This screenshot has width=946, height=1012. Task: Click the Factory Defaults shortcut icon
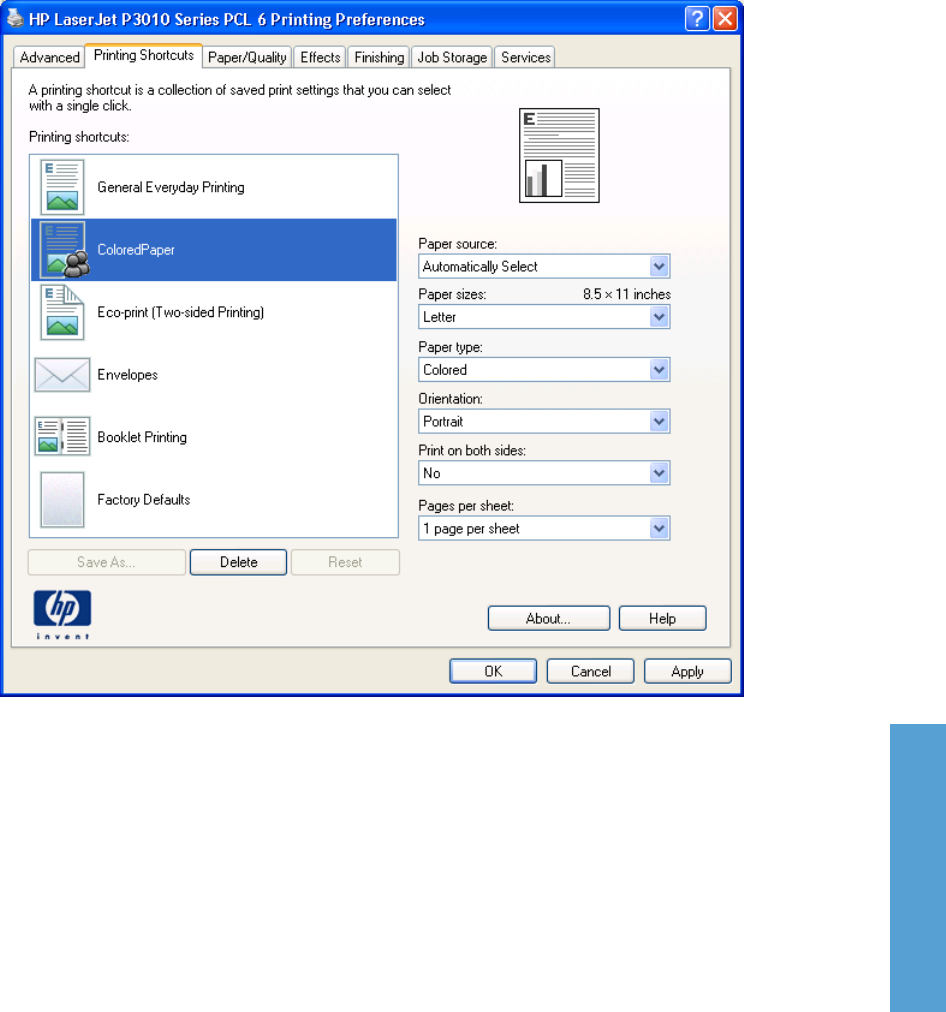[x=62, y=500]
